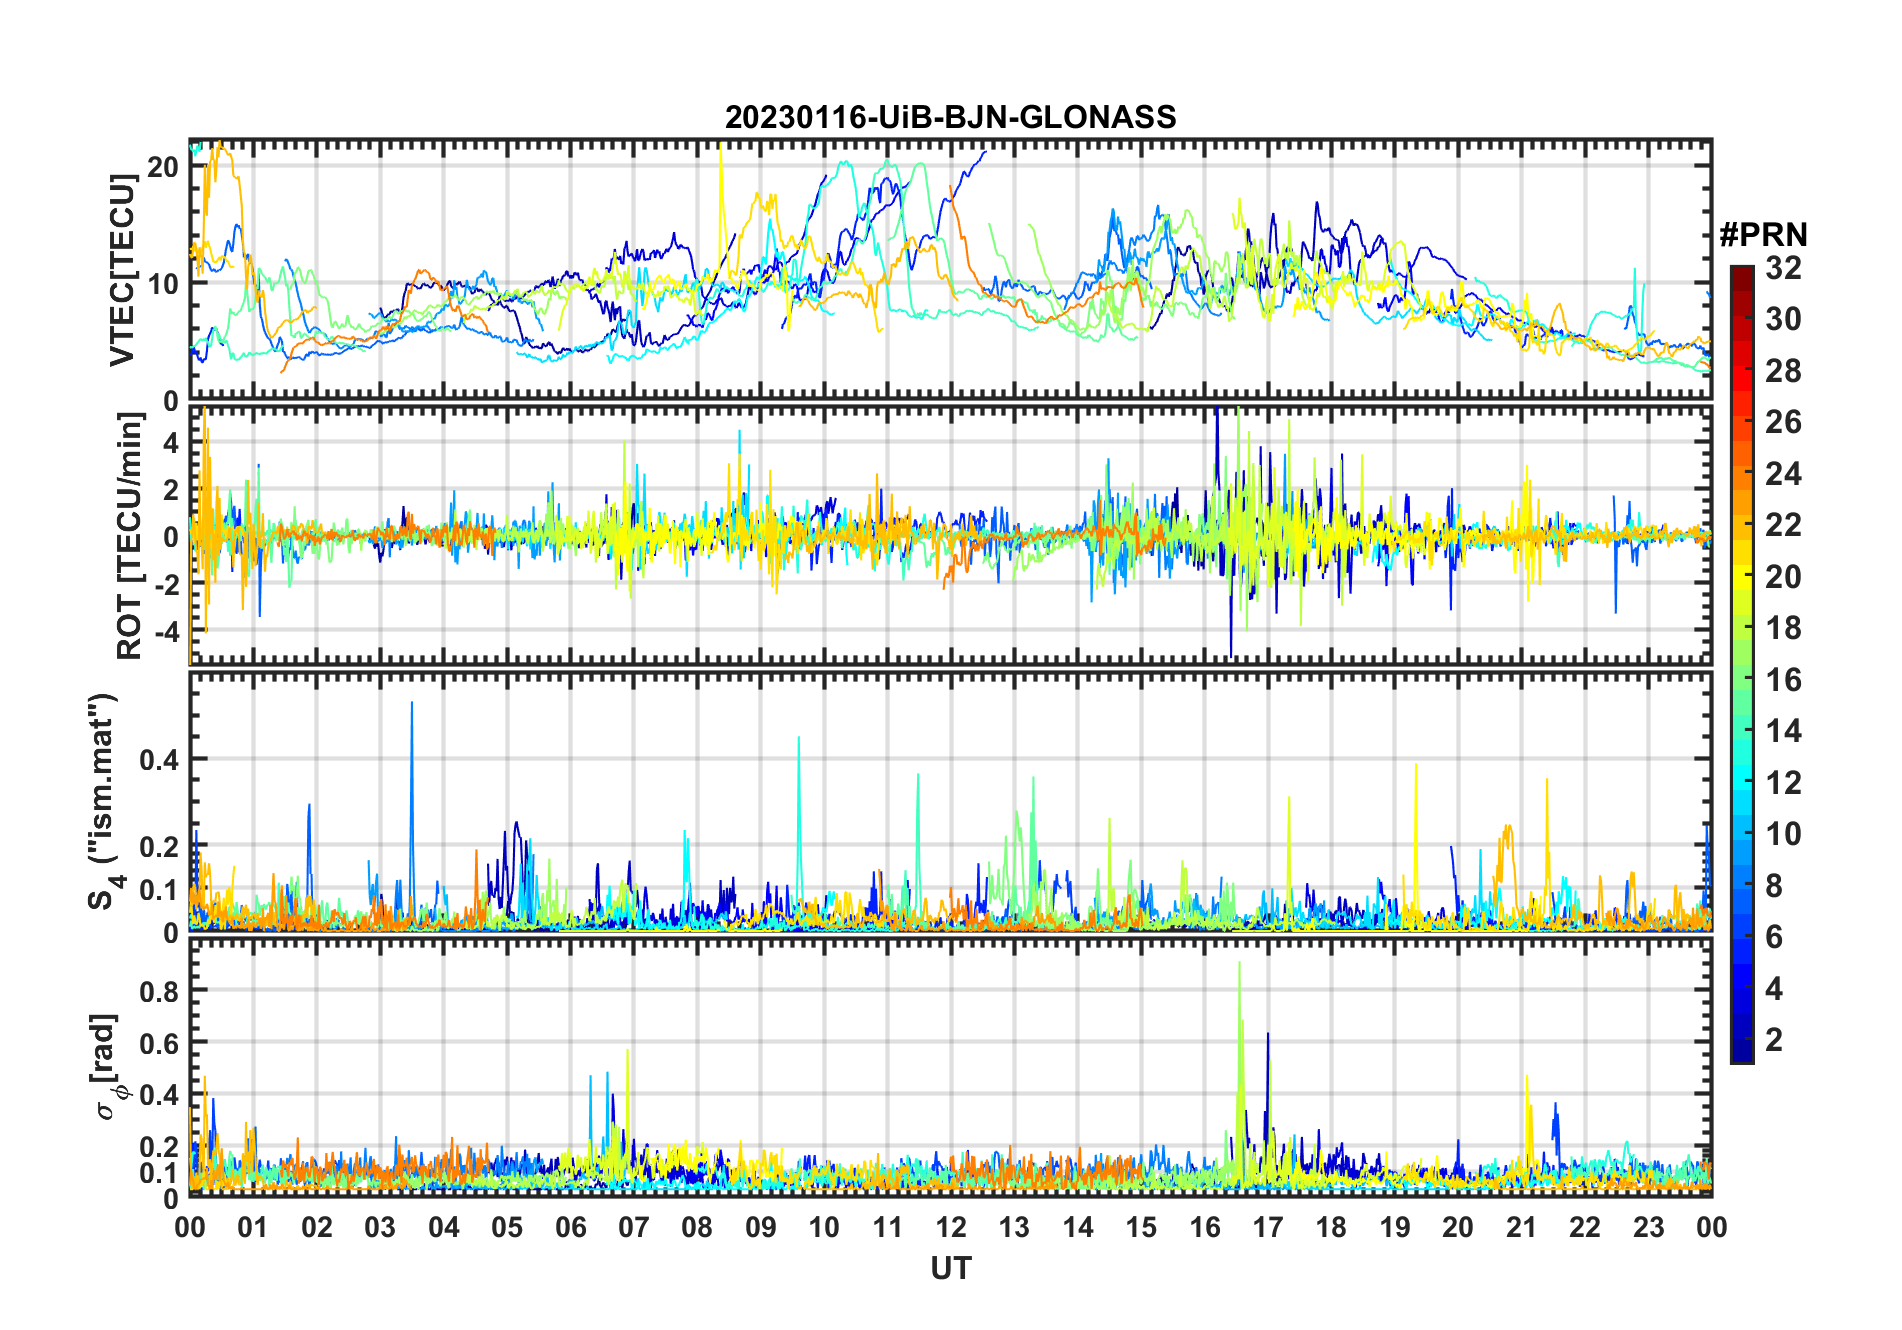1902x1330 pixels.
Task: Select the 04 hour tick label
Action: pos(444,1227)
